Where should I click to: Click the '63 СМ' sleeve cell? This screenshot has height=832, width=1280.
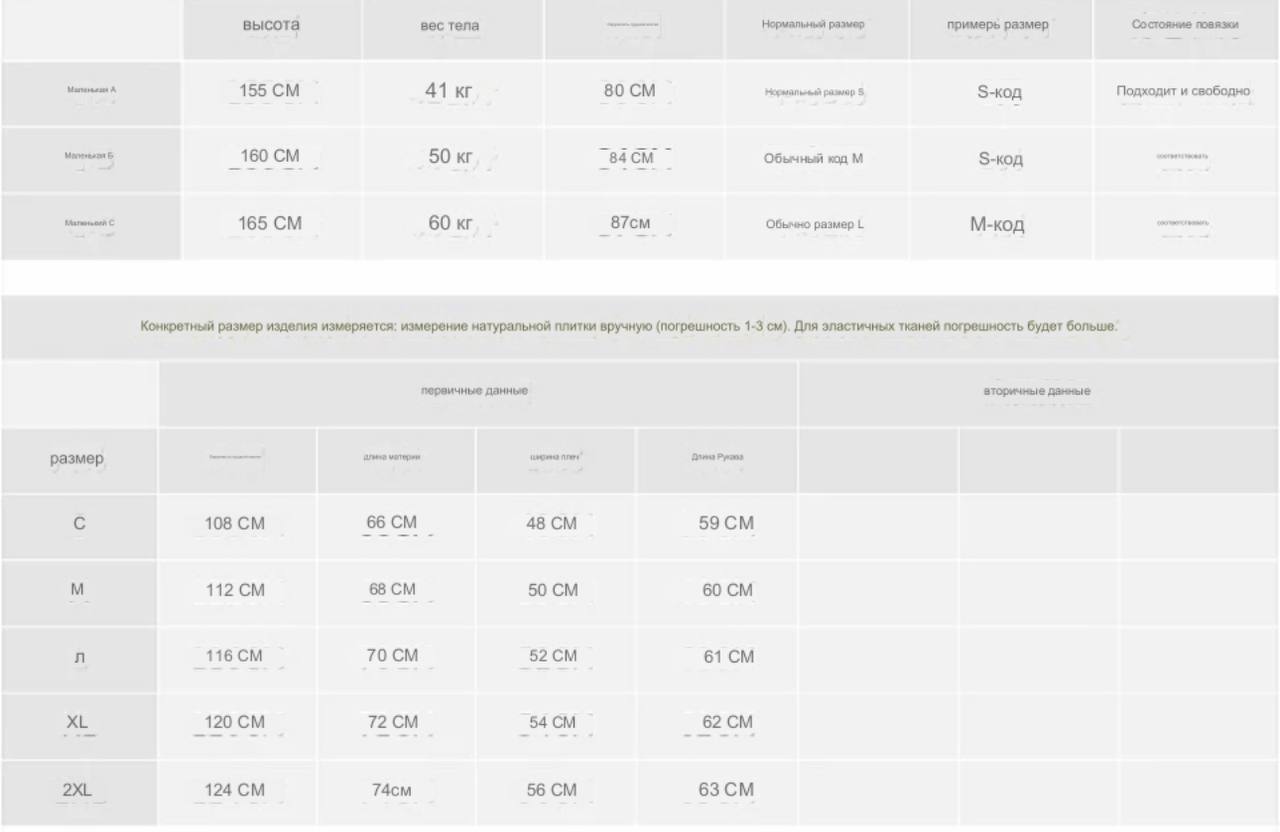click(726, 790)
